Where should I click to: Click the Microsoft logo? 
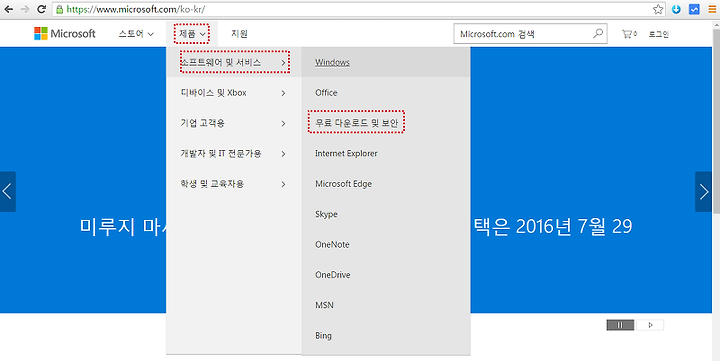tap(65, 34)
